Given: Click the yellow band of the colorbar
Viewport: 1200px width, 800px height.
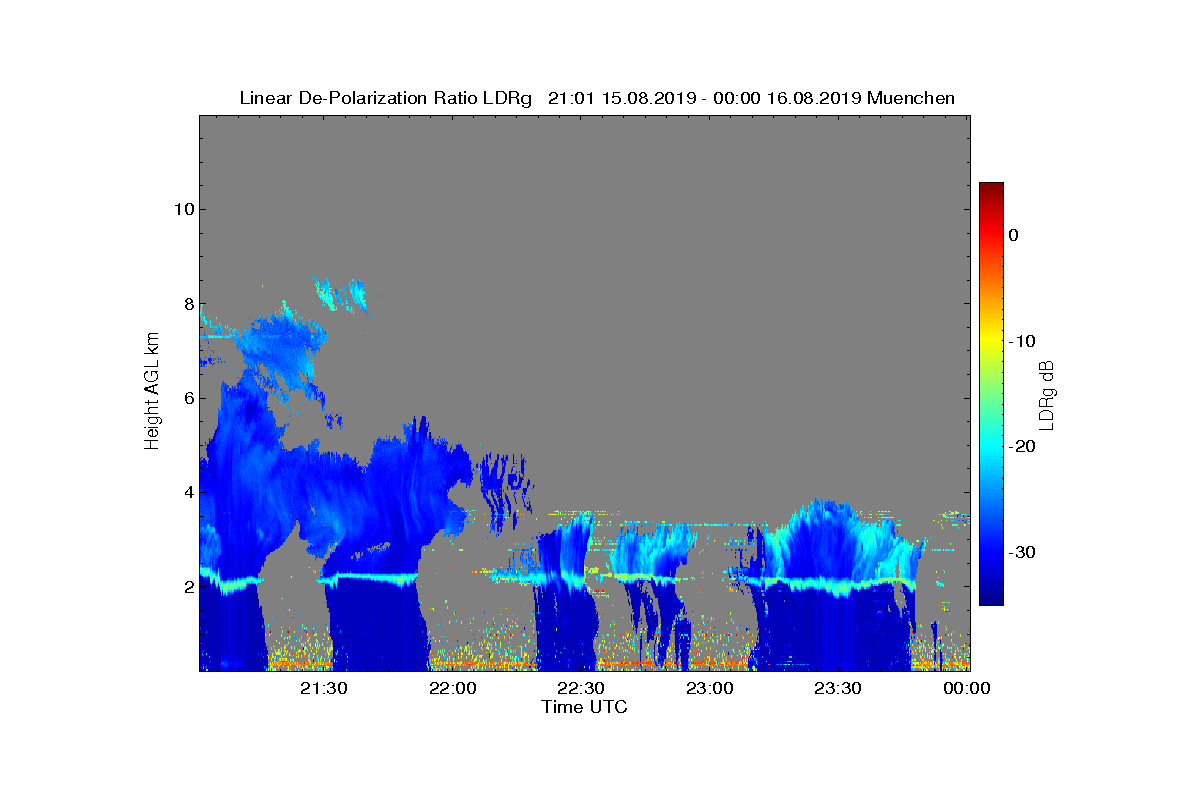Looking at the screenshot, I should 991,341.
